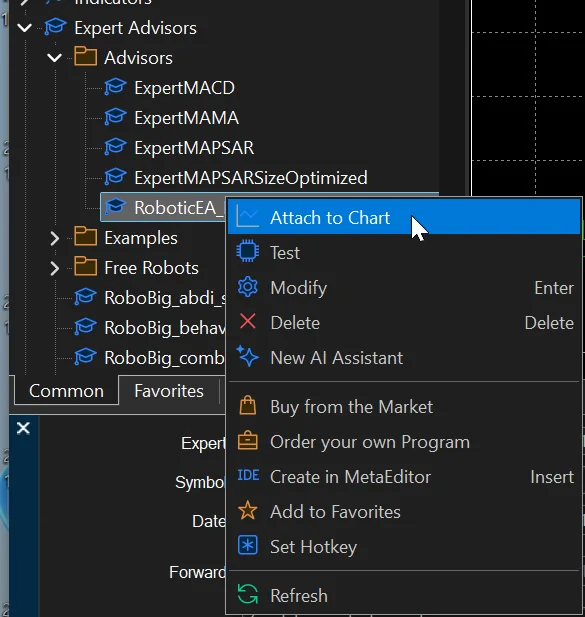Select RoboBig_comb expert in tree

pyautogui.click(x=165, y=358)
